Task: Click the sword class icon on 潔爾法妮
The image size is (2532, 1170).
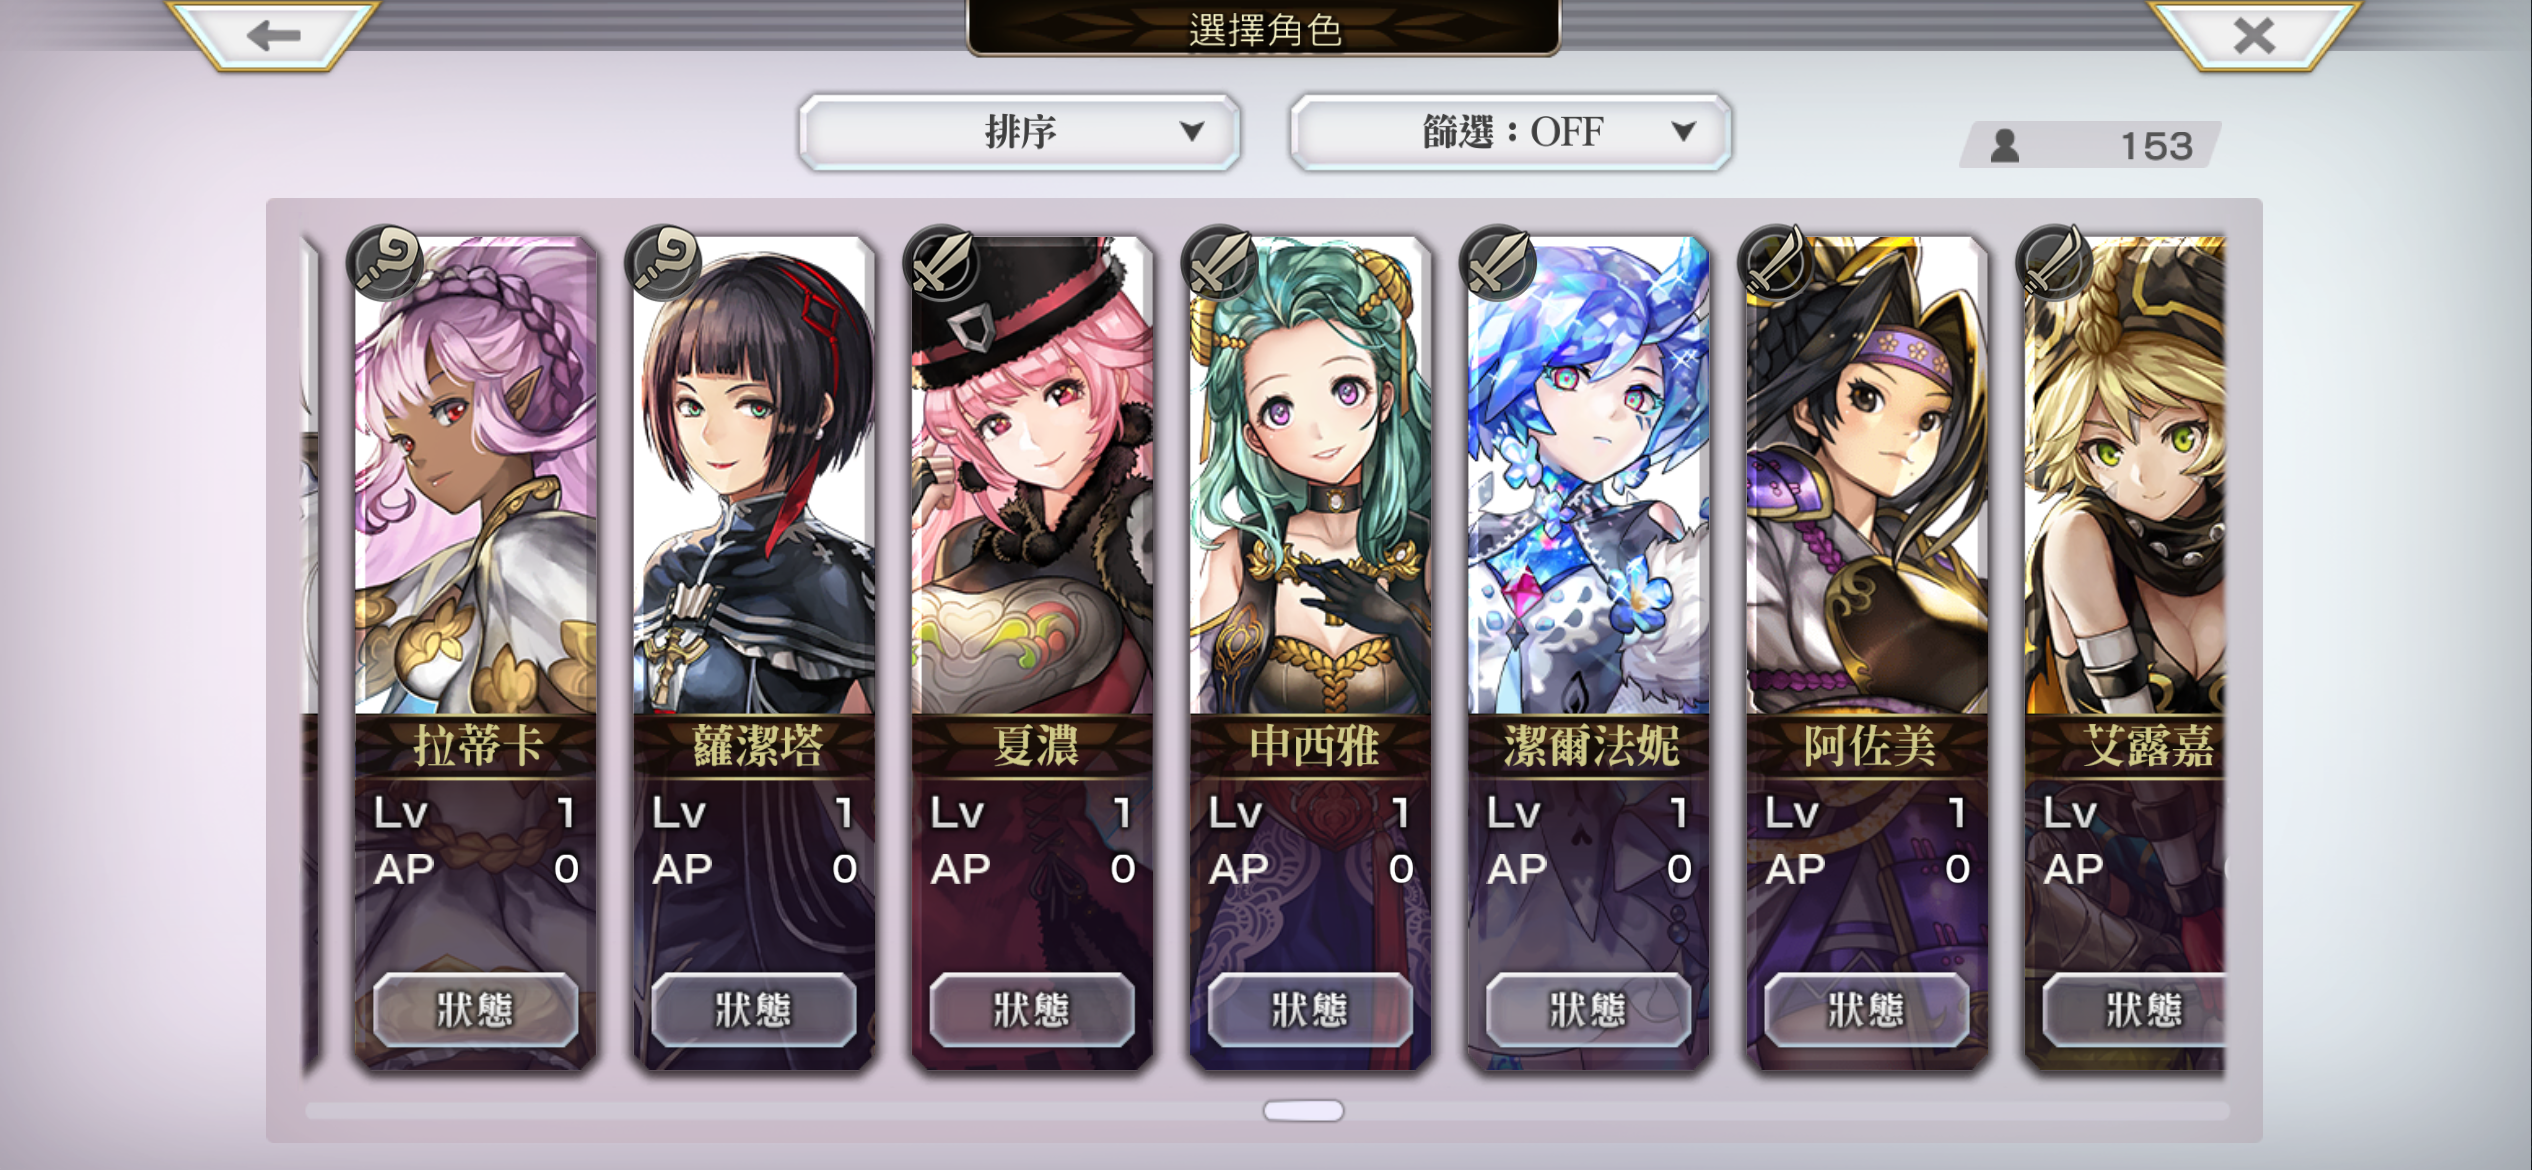Action: (x=1497, y=263)
